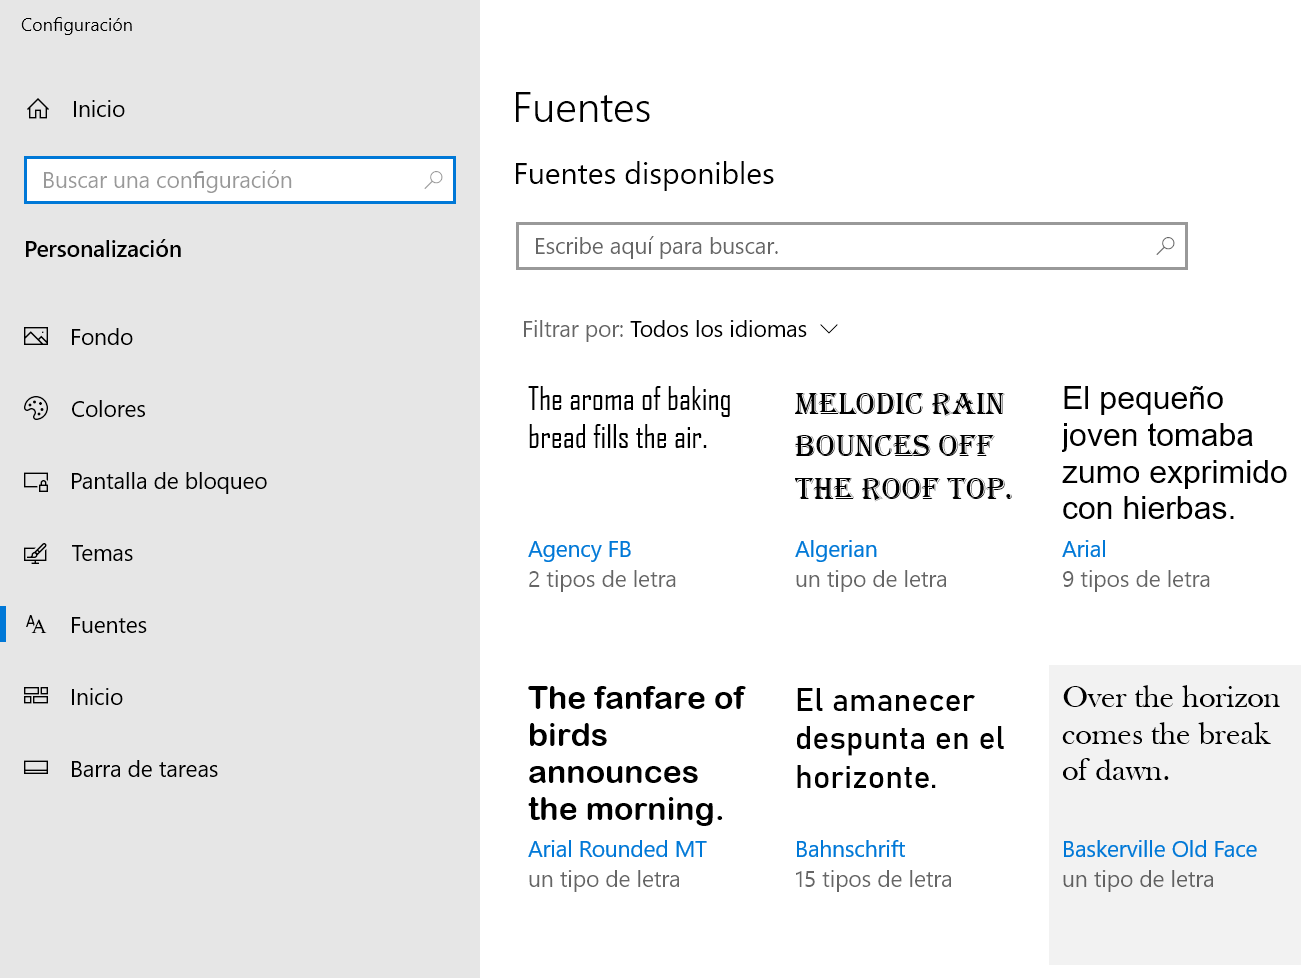Open the Arial font link
1314x978 pixels.
point(1084,549)
